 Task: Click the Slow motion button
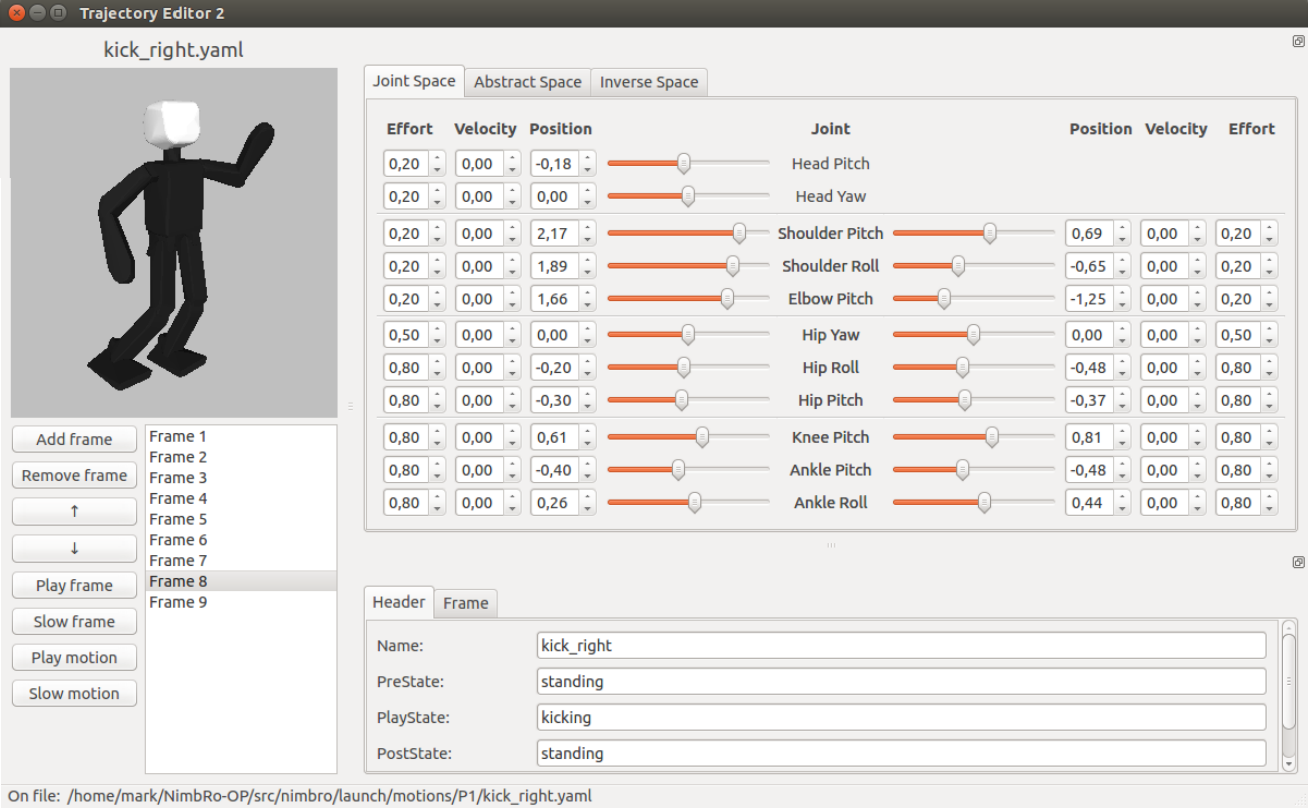pyautogui.click(x=74, y=693)
